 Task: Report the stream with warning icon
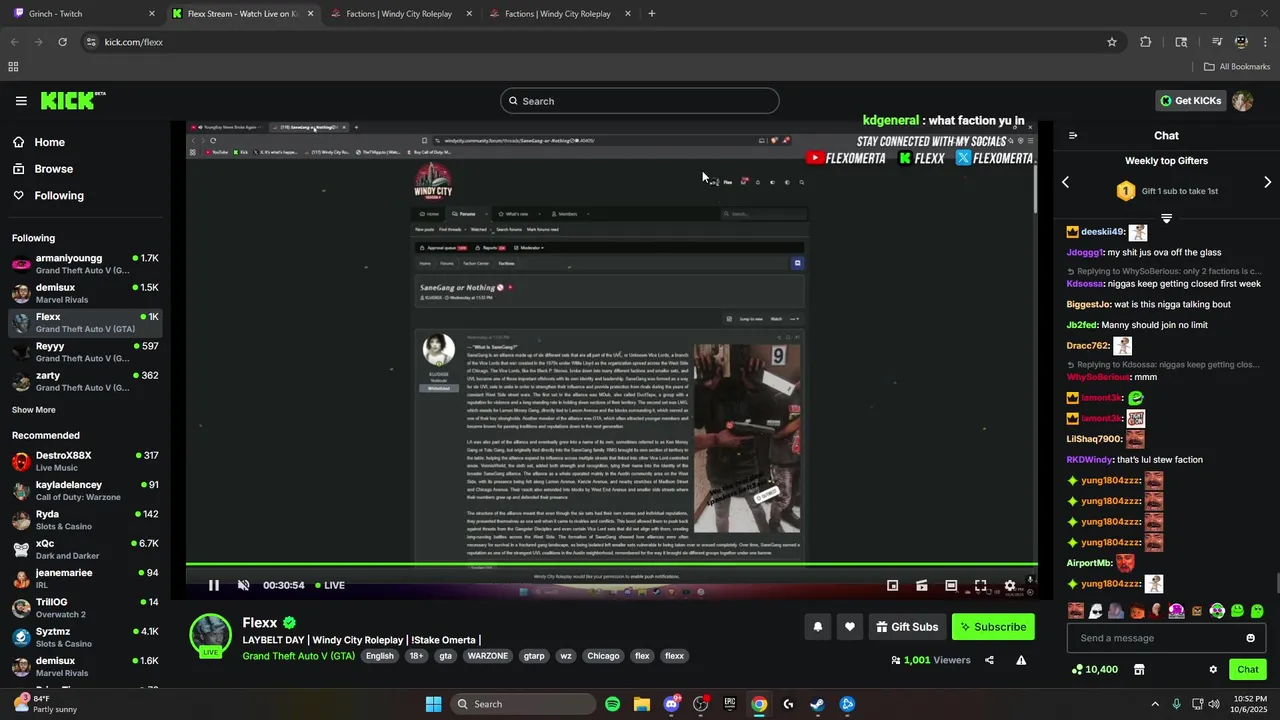click(1021, 660)
